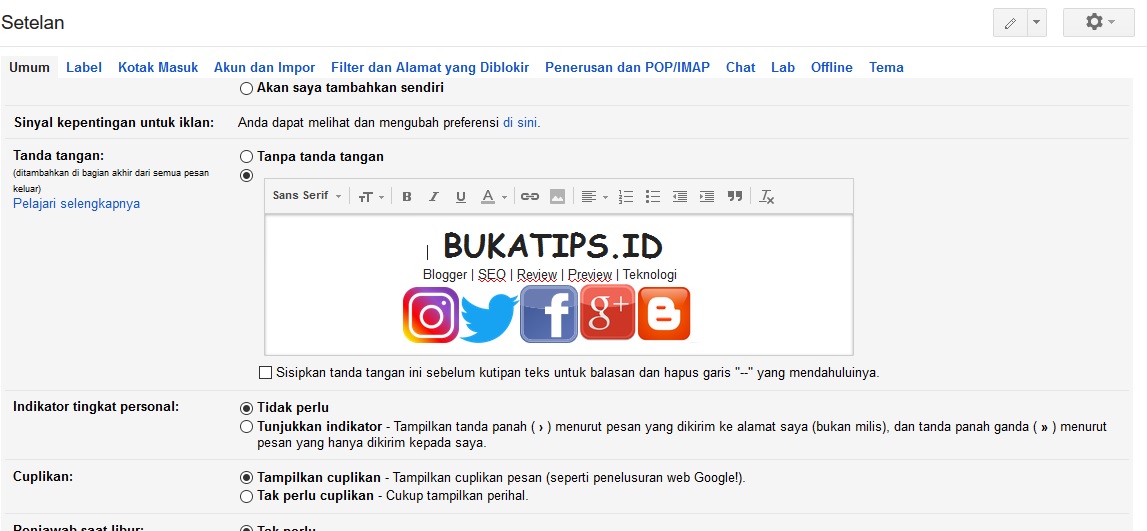Go to Filter dan Alamat yang Diblokir
This screenshot has width=1147, height=531.
click(430, 67)
